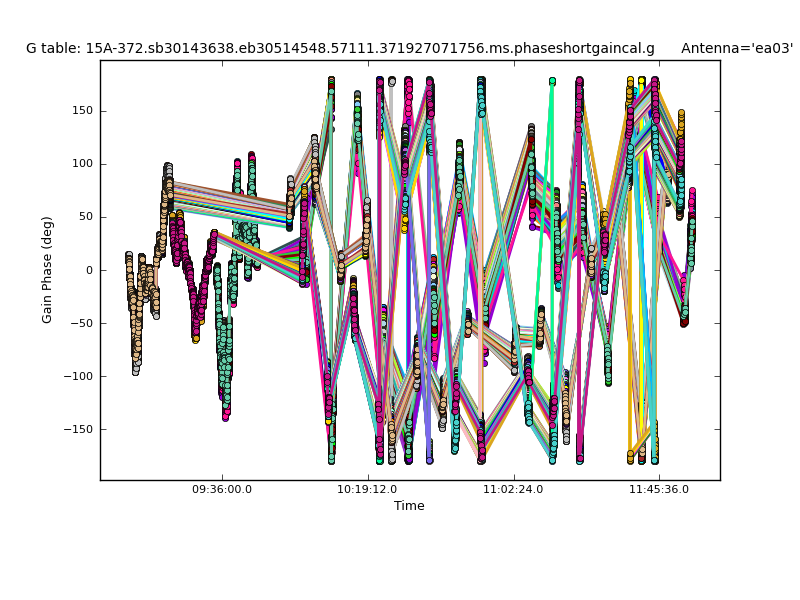Click the 'Gain Phase (deg)' y-axis label

click(47, 270)
